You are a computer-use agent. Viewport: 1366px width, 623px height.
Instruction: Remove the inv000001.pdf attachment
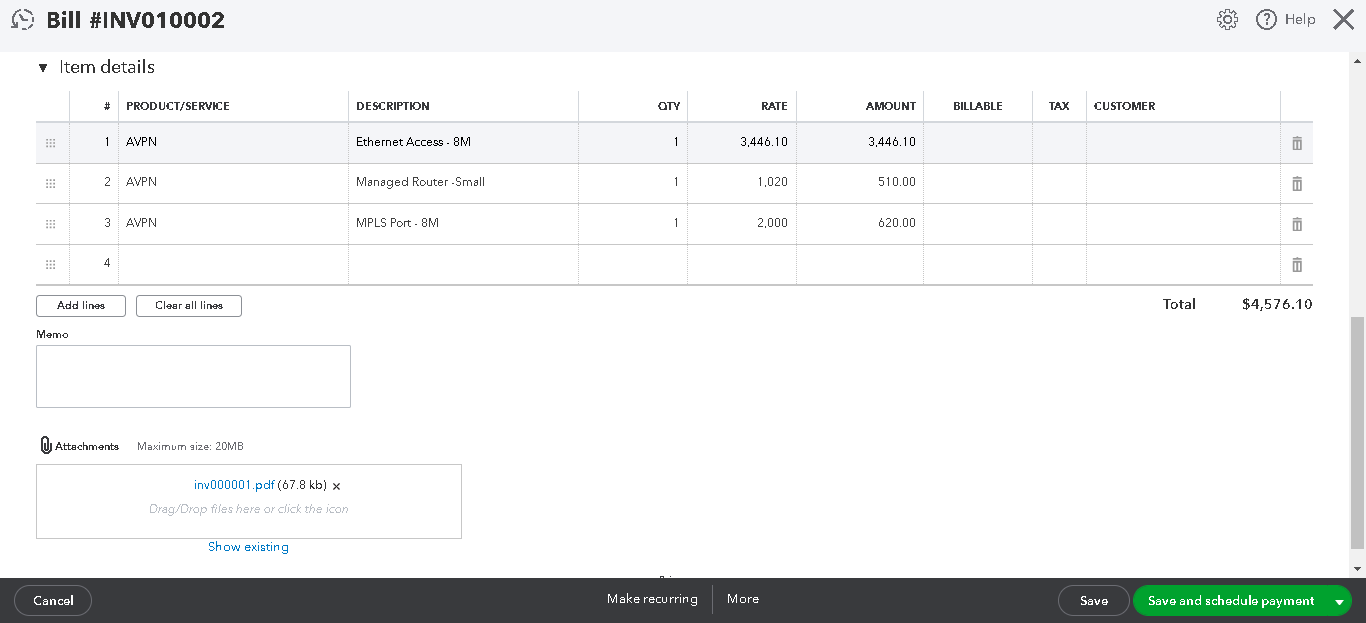click(336, 487)
